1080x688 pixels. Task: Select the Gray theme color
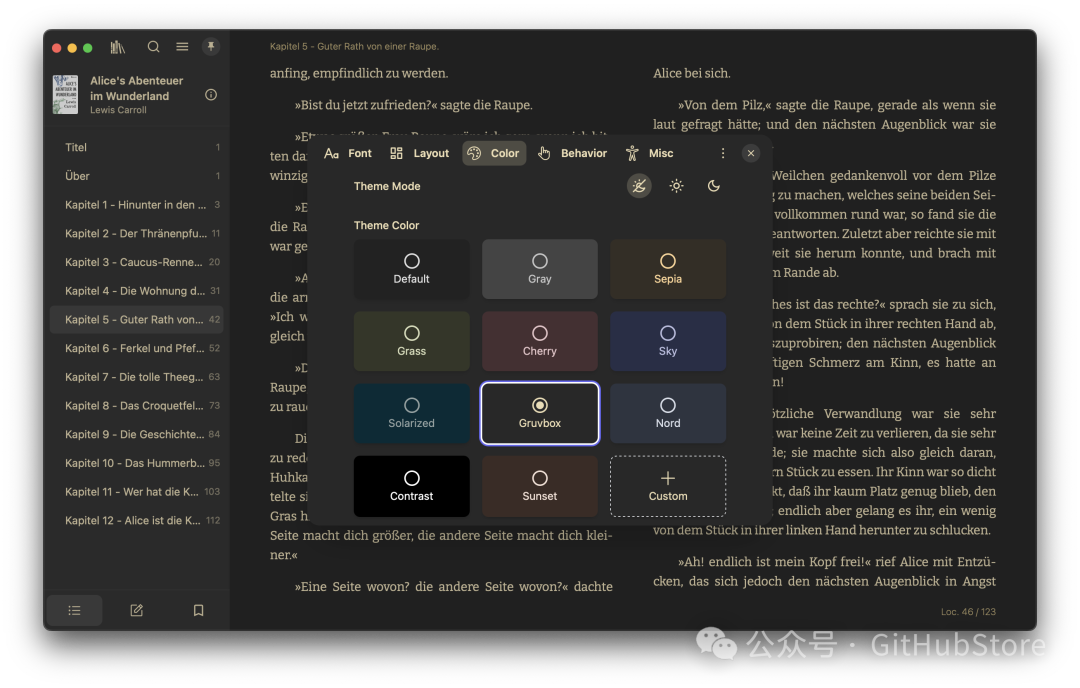[x=540, y=269]
